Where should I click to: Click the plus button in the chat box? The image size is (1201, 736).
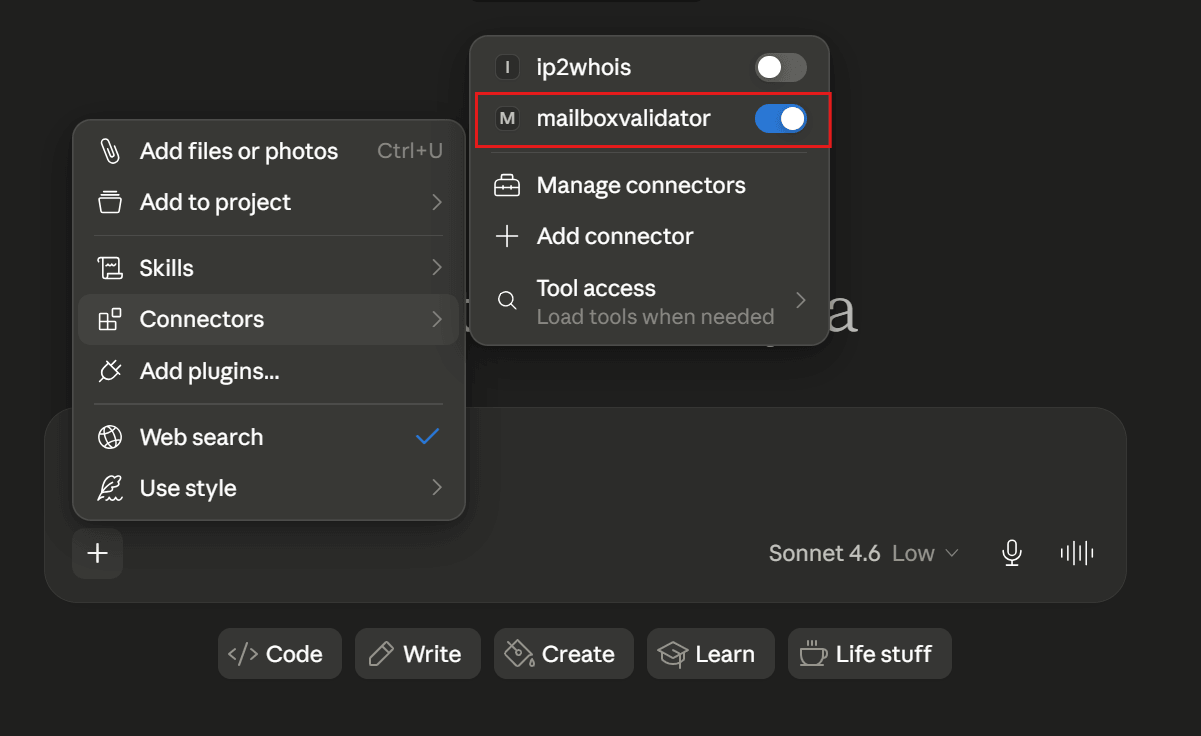(98, 553)
